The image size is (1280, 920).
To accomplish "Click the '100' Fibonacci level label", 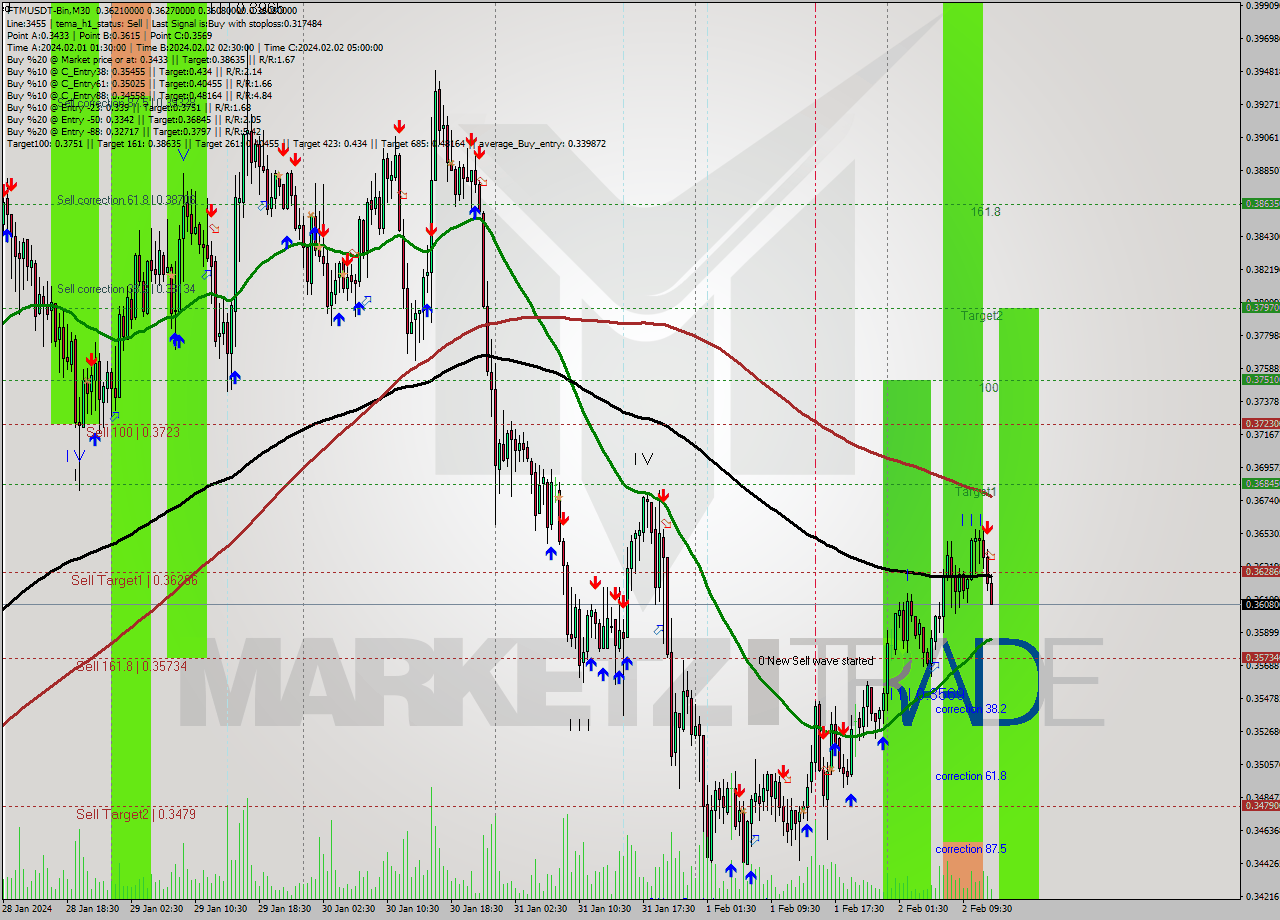I will (989, 387).
